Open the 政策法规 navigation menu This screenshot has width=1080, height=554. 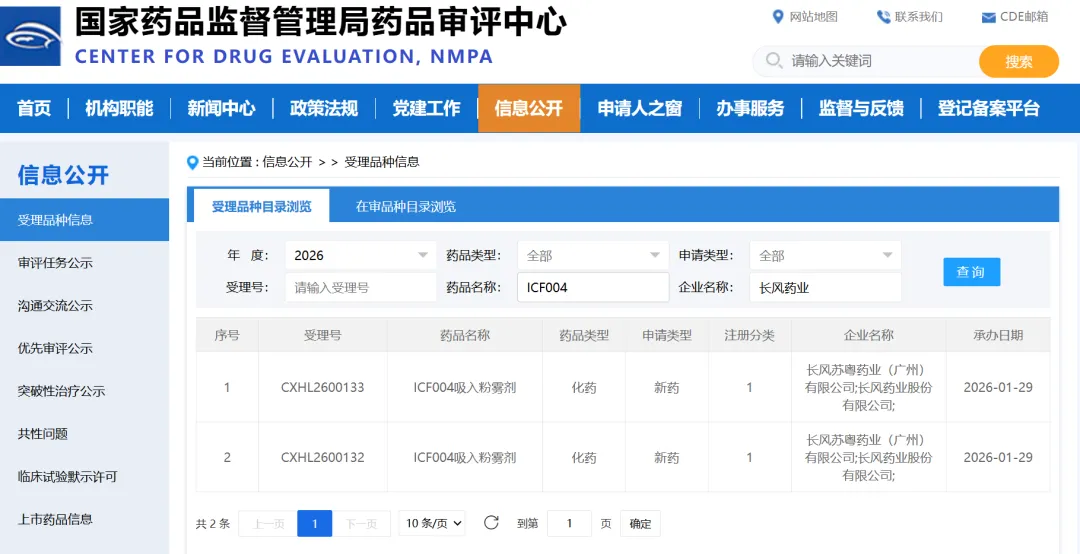click(323, 108)
